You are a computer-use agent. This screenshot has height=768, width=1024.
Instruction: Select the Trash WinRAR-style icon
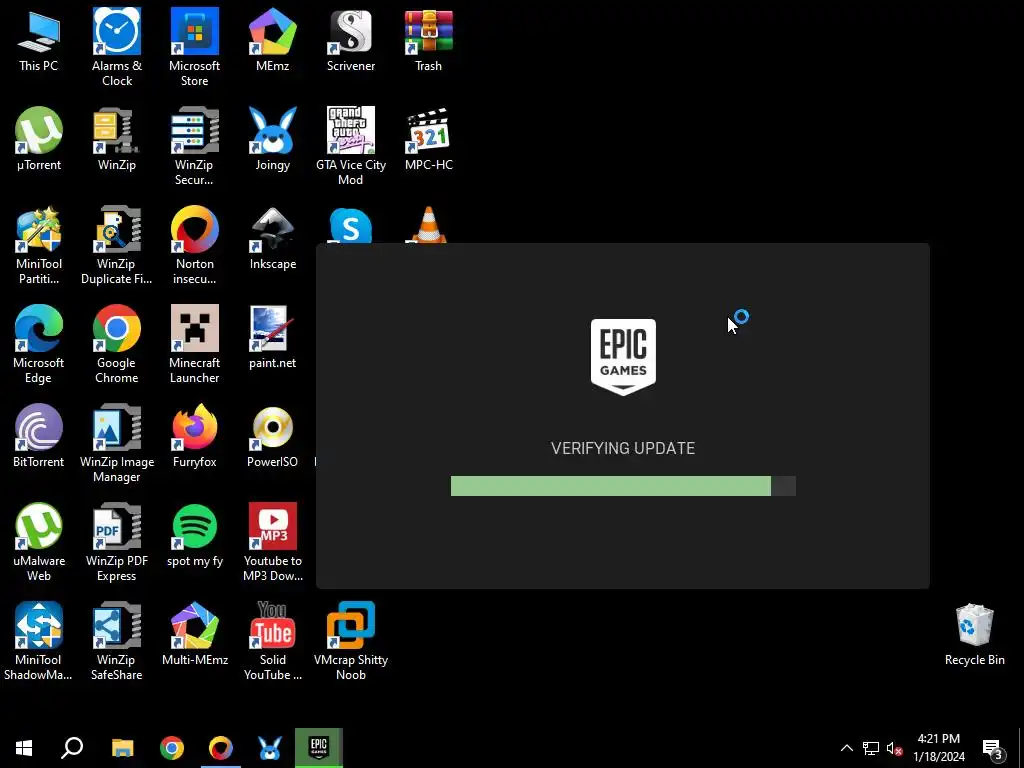pos(428,40)
